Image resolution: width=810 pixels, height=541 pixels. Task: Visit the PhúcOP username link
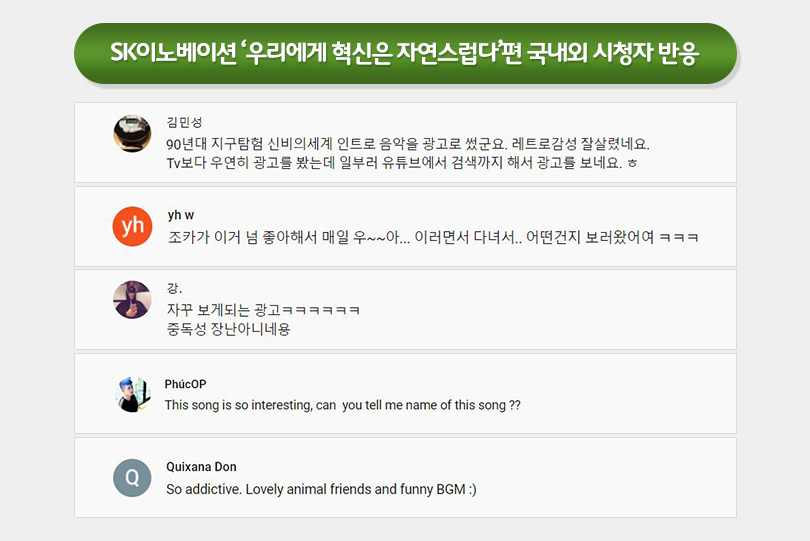(185, 384)
